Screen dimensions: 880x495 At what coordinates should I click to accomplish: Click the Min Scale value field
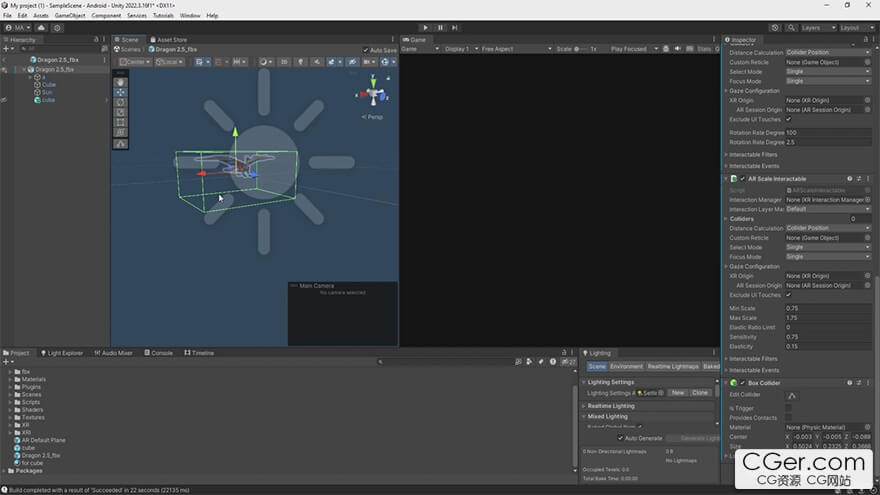tap(828, 308)
